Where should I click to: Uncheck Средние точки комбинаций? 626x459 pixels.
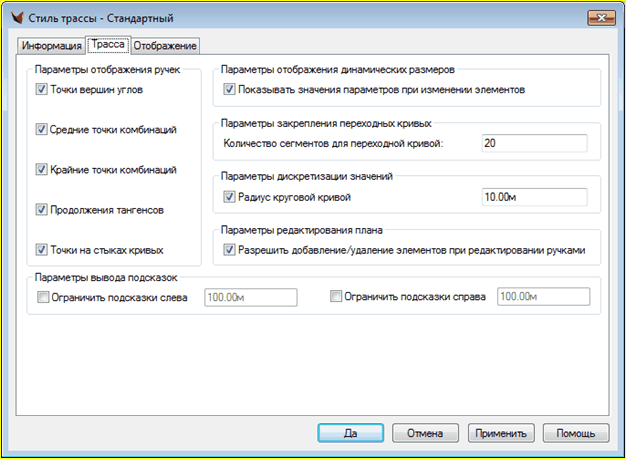42,130
